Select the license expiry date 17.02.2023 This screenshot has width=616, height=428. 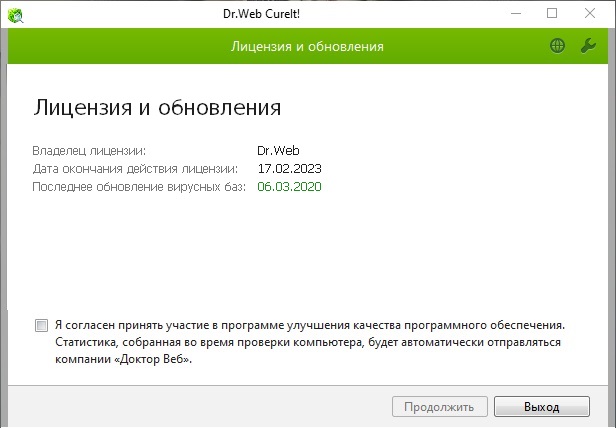290,169
